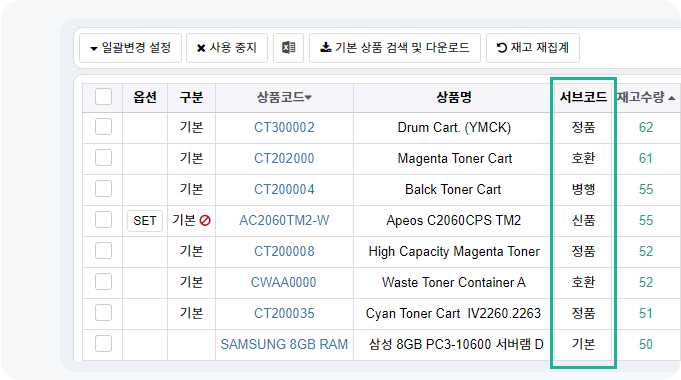The width and height of the screenshot is (681, 380).
Task: Click the 서브코드 column header
Action: pos(583,97)
